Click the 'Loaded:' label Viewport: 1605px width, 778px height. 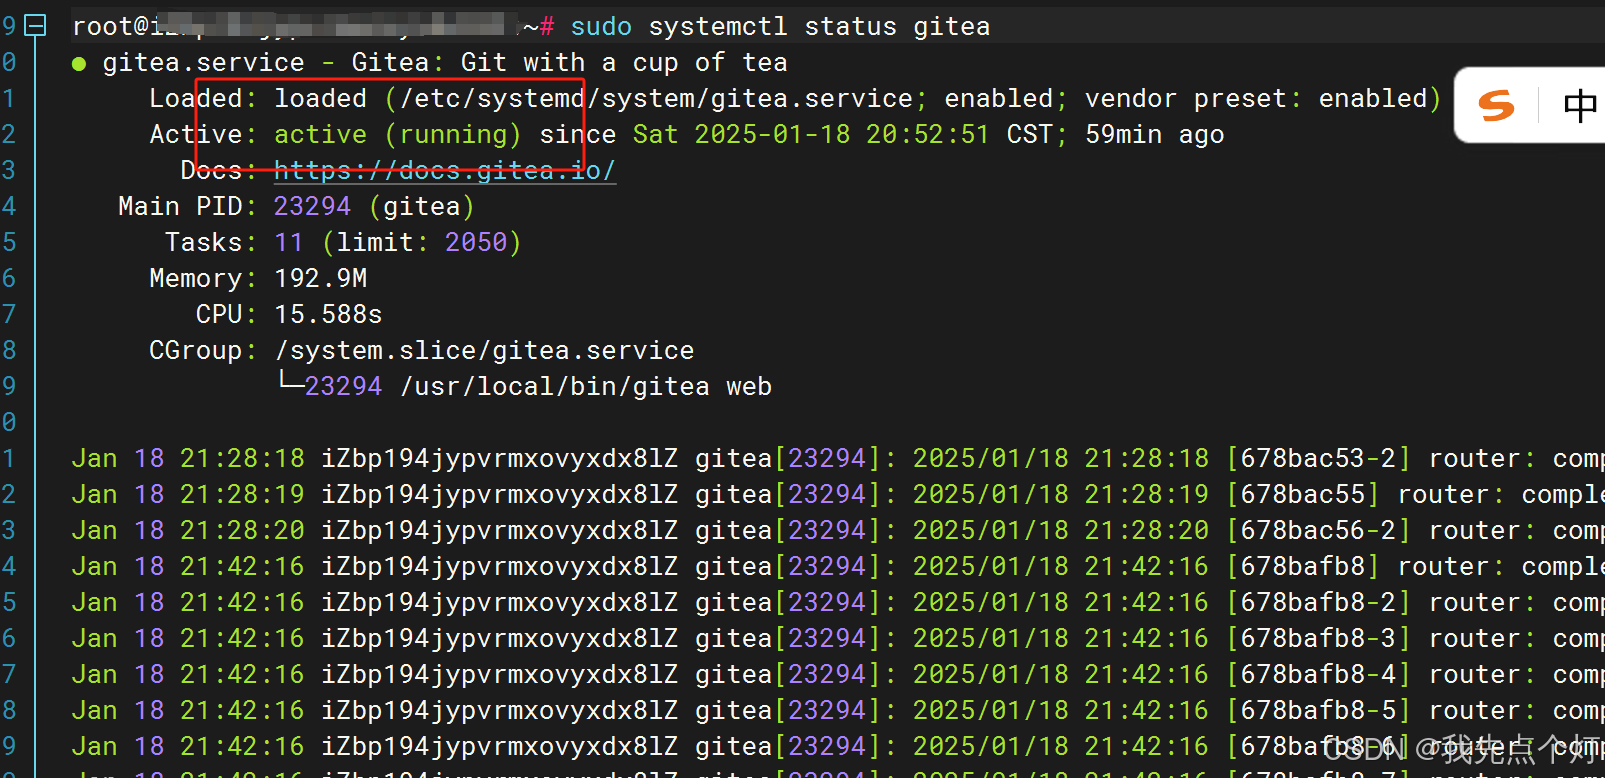pyautogui.click(x=203, y=99)
